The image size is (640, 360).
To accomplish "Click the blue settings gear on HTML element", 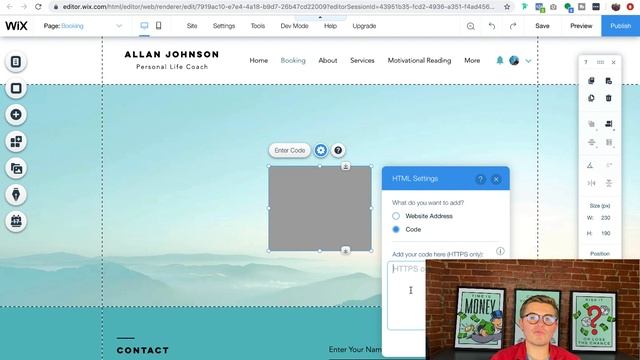I will (x=321, y=151).
